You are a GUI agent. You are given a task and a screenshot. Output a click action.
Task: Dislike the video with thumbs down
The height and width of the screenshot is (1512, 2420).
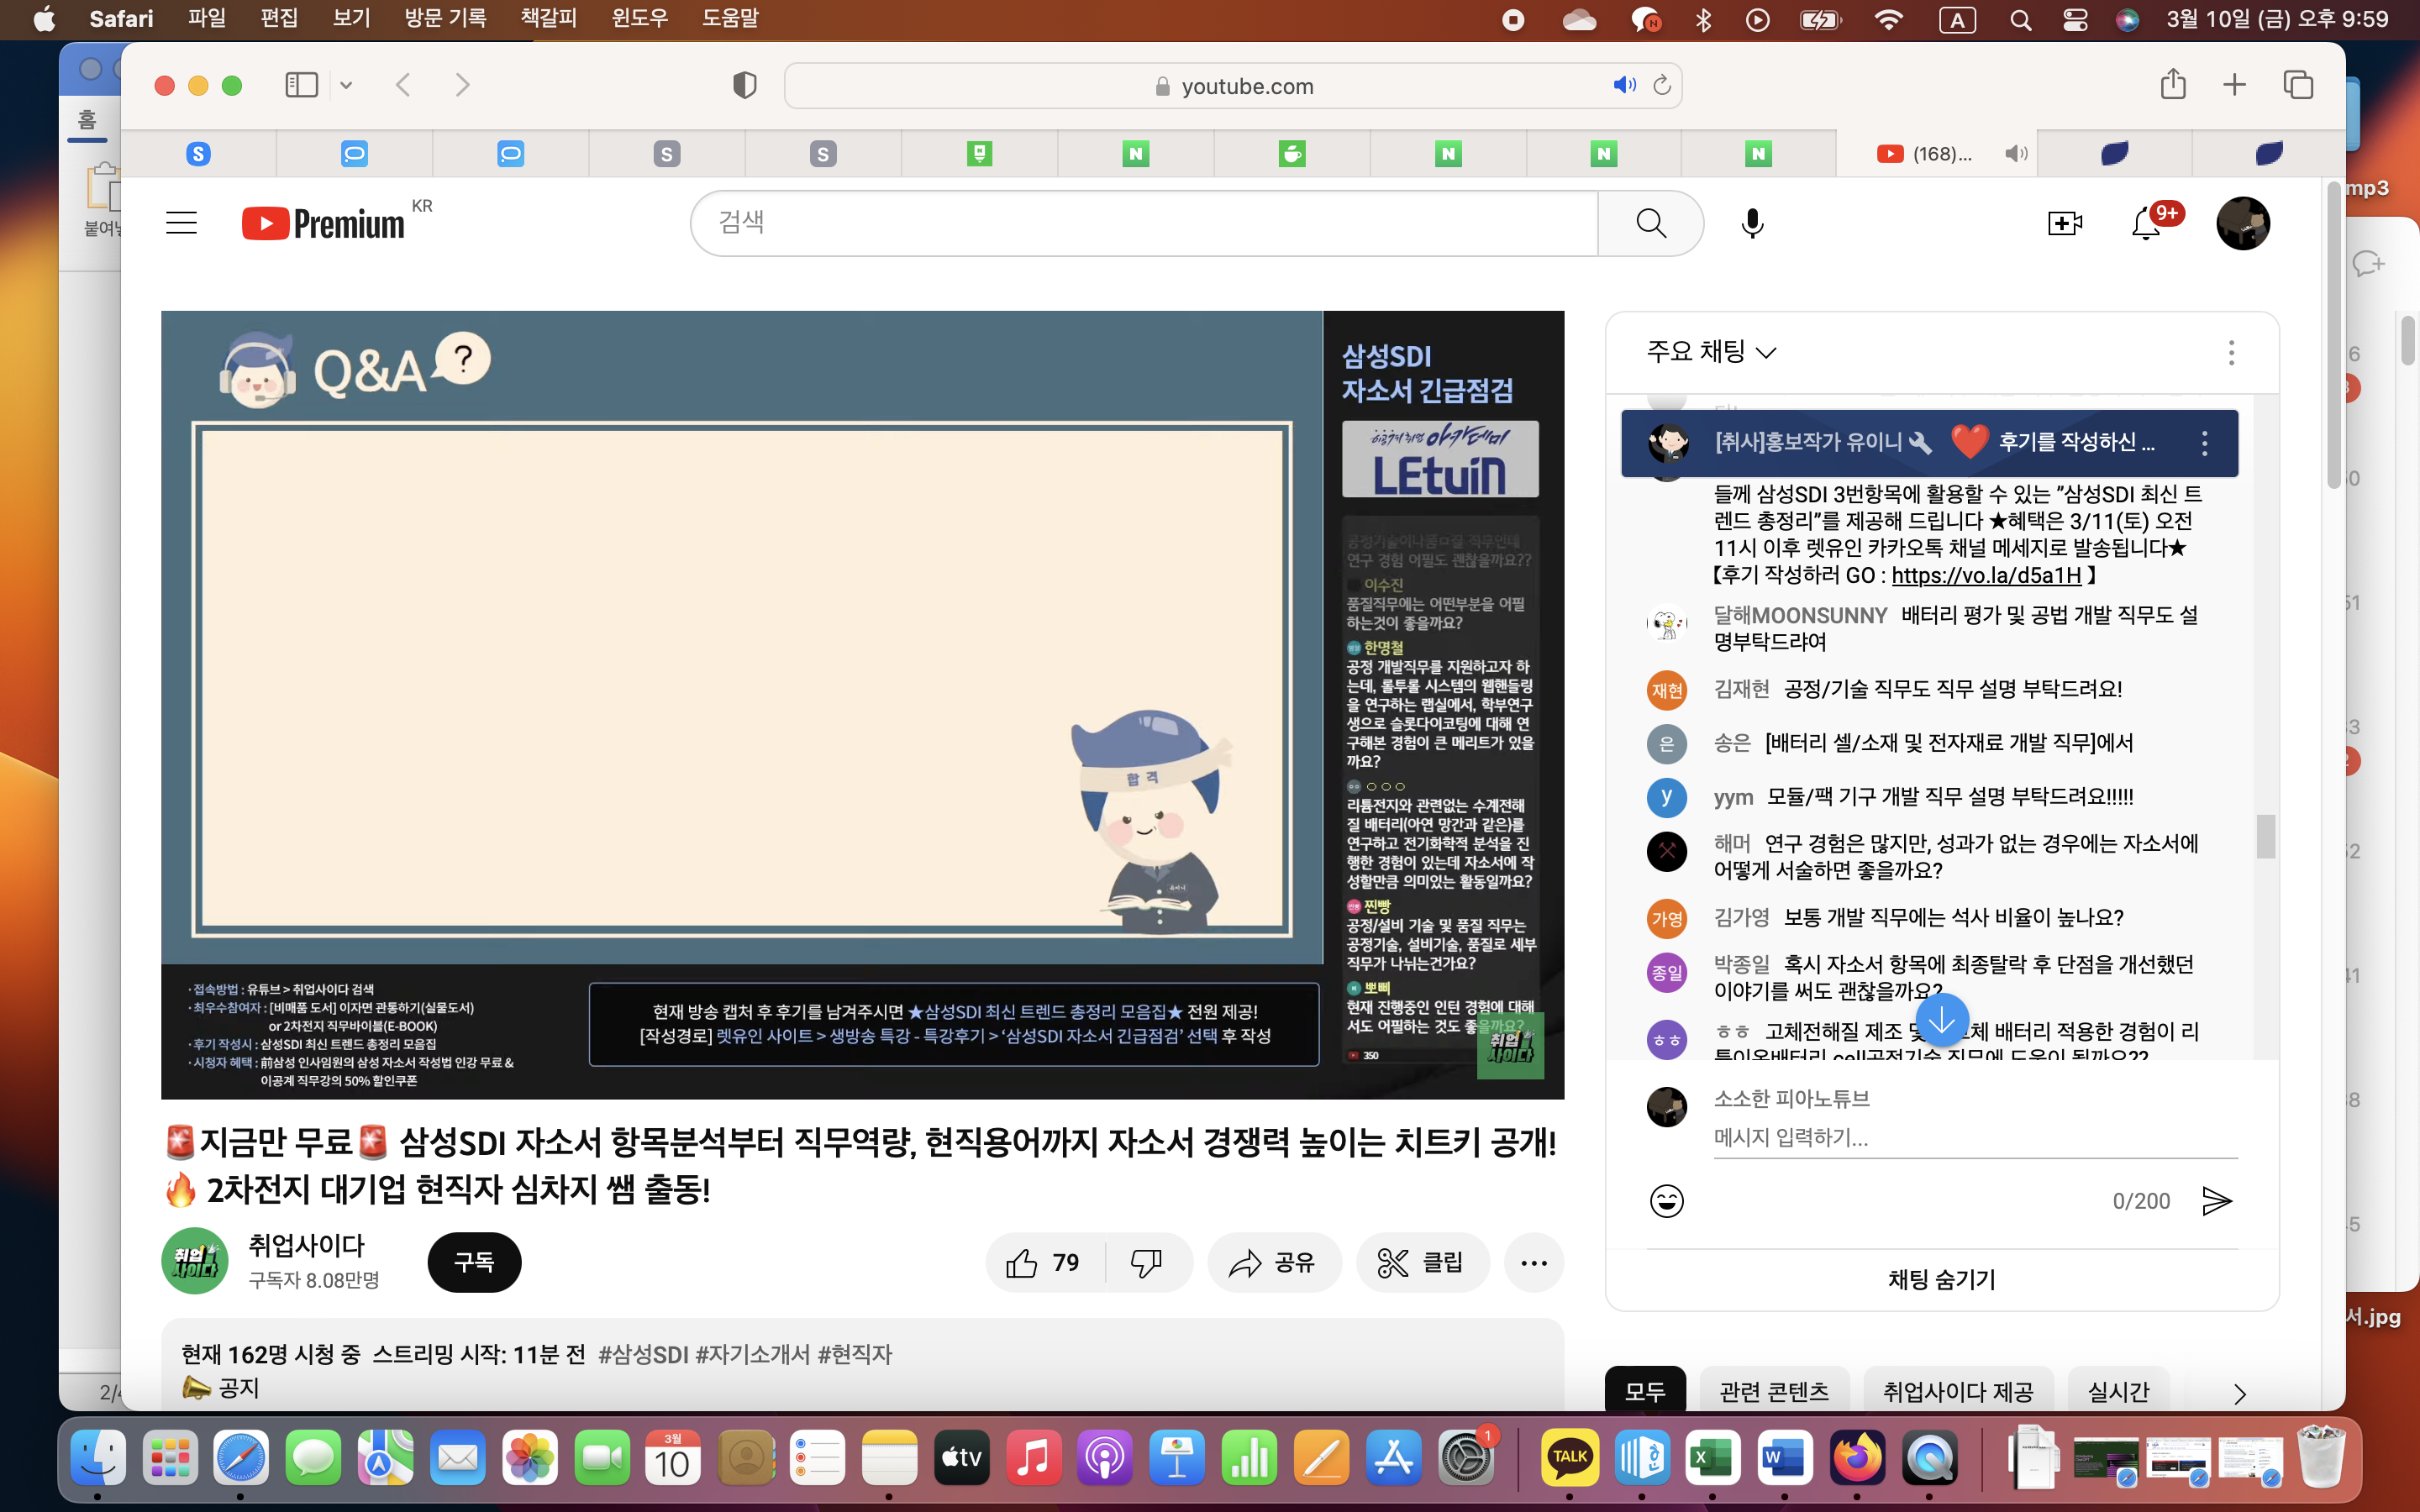coord(1146,1263)
